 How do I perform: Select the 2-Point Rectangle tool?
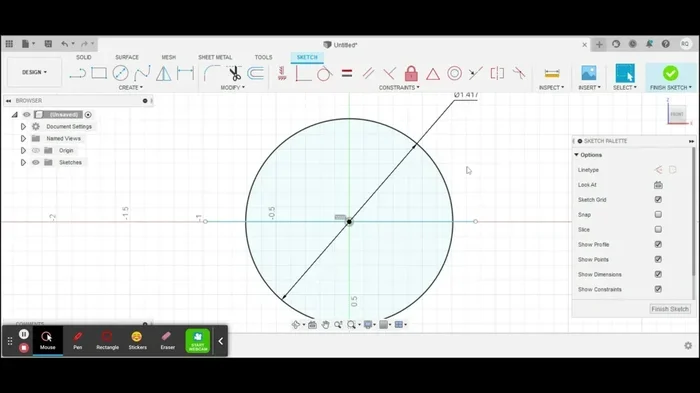click(x=99, y=73)
